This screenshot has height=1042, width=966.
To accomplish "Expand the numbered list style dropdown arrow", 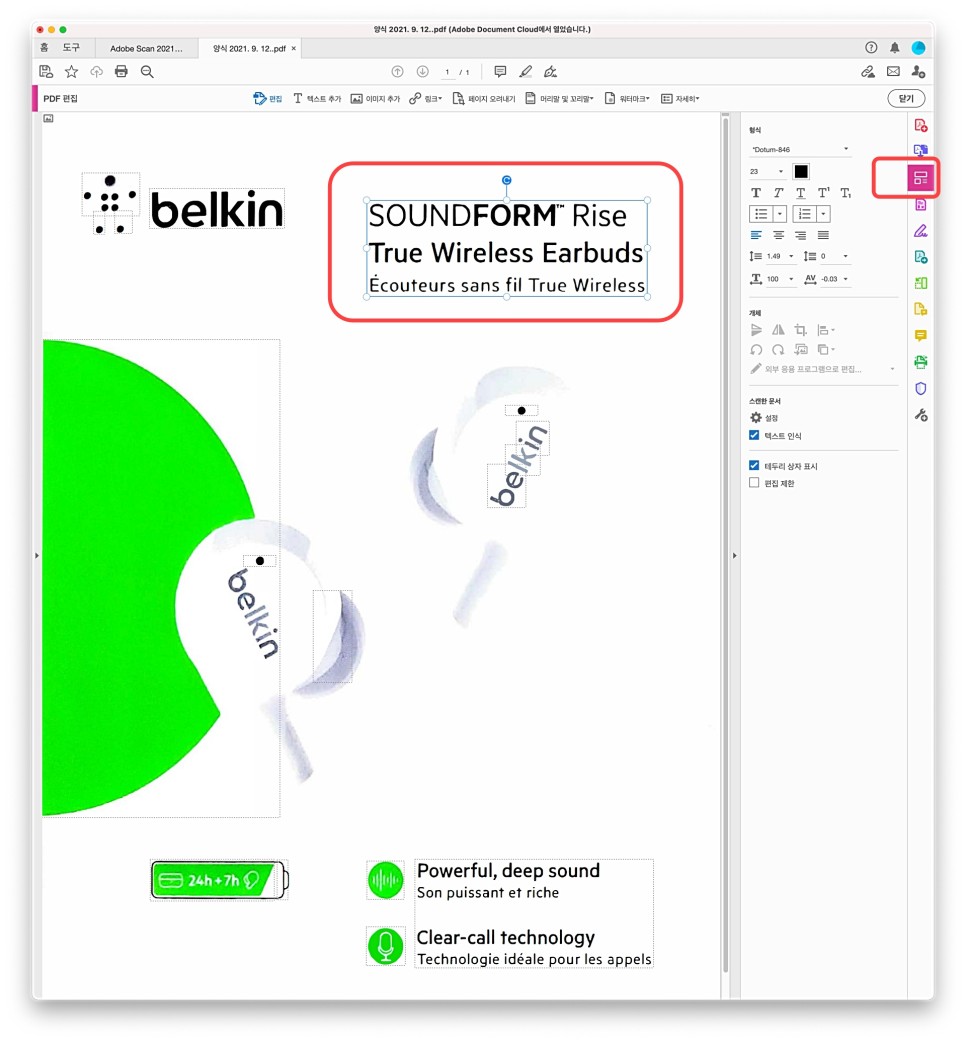I will click(x=823, y=214).
